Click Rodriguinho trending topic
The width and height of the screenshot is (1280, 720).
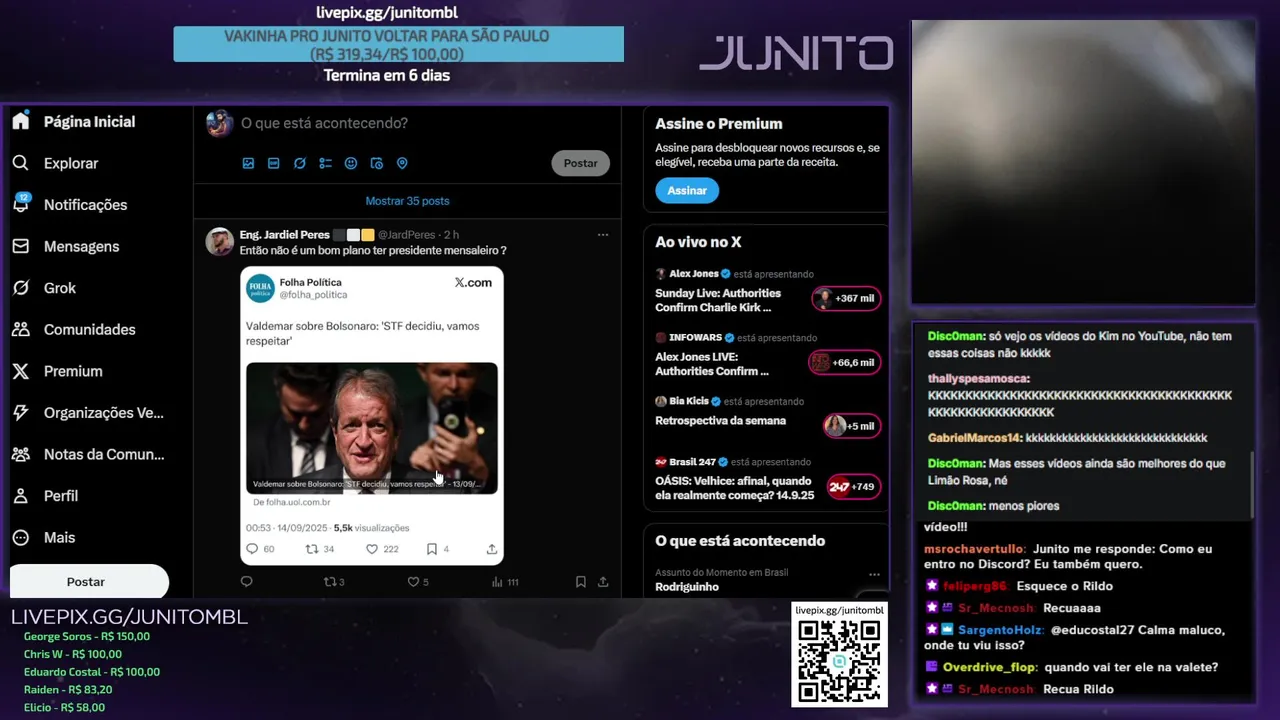[687, 587]
